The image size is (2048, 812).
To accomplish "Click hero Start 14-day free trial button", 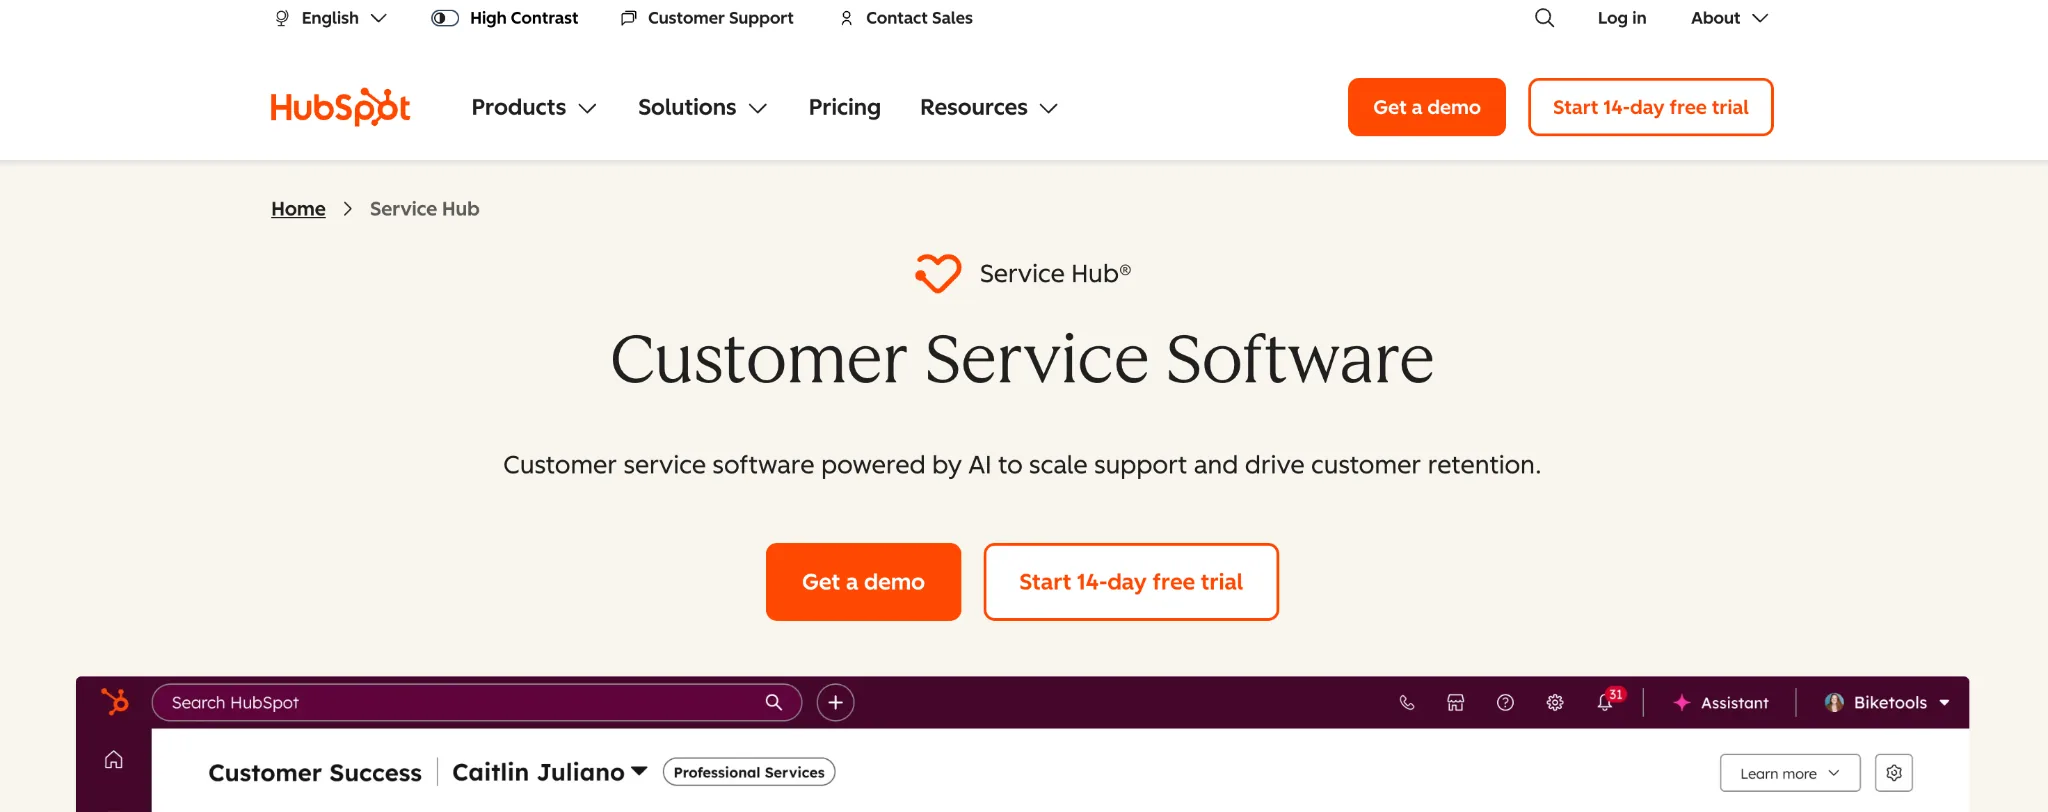I will click(x=1131, y=582).
